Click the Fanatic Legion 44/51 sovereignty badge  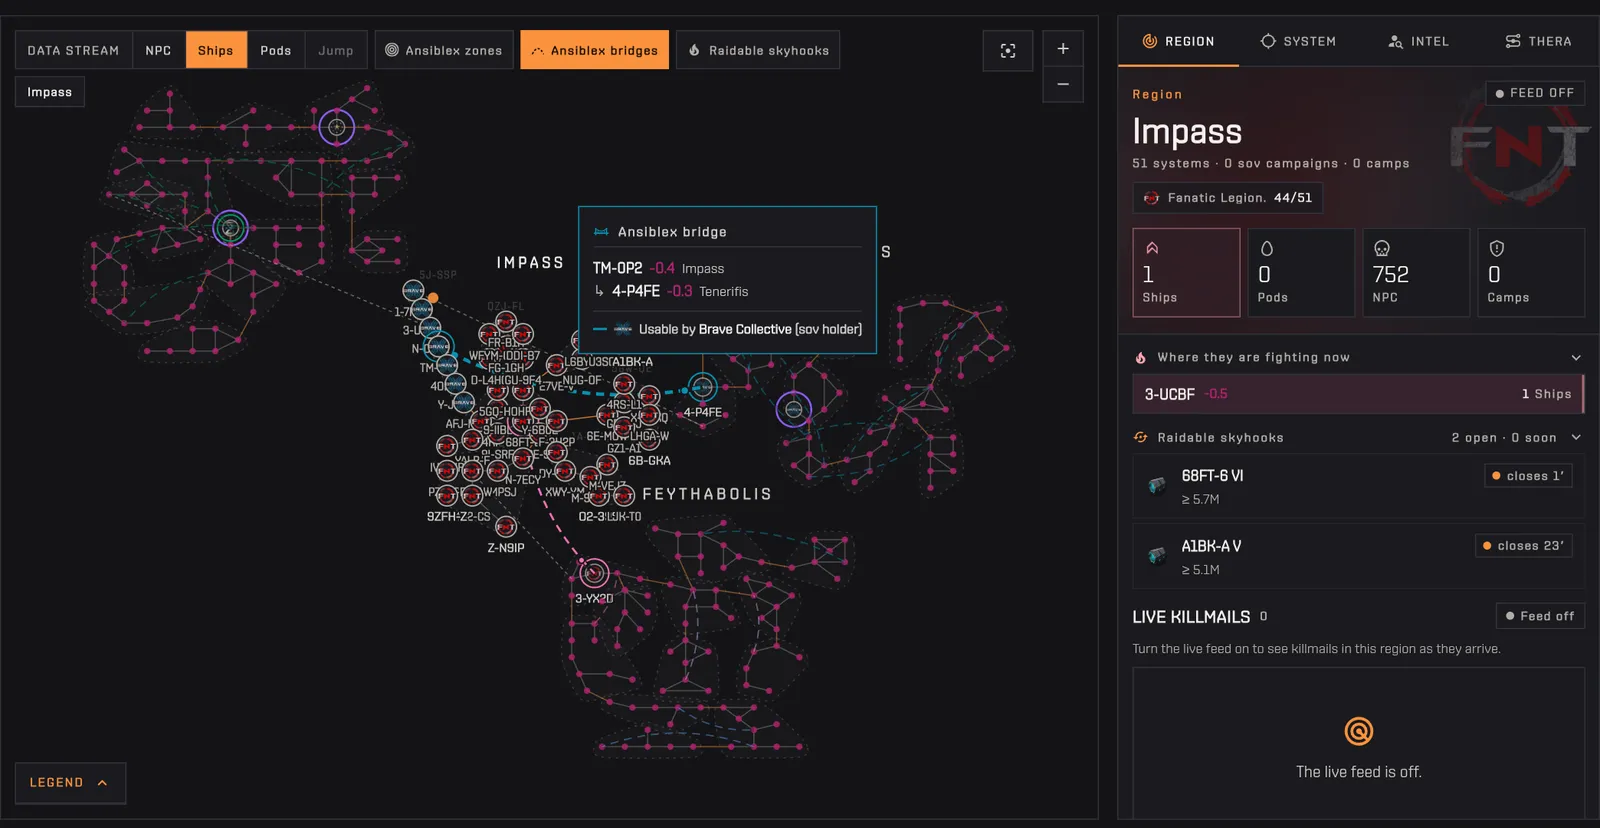(1228, 198)
